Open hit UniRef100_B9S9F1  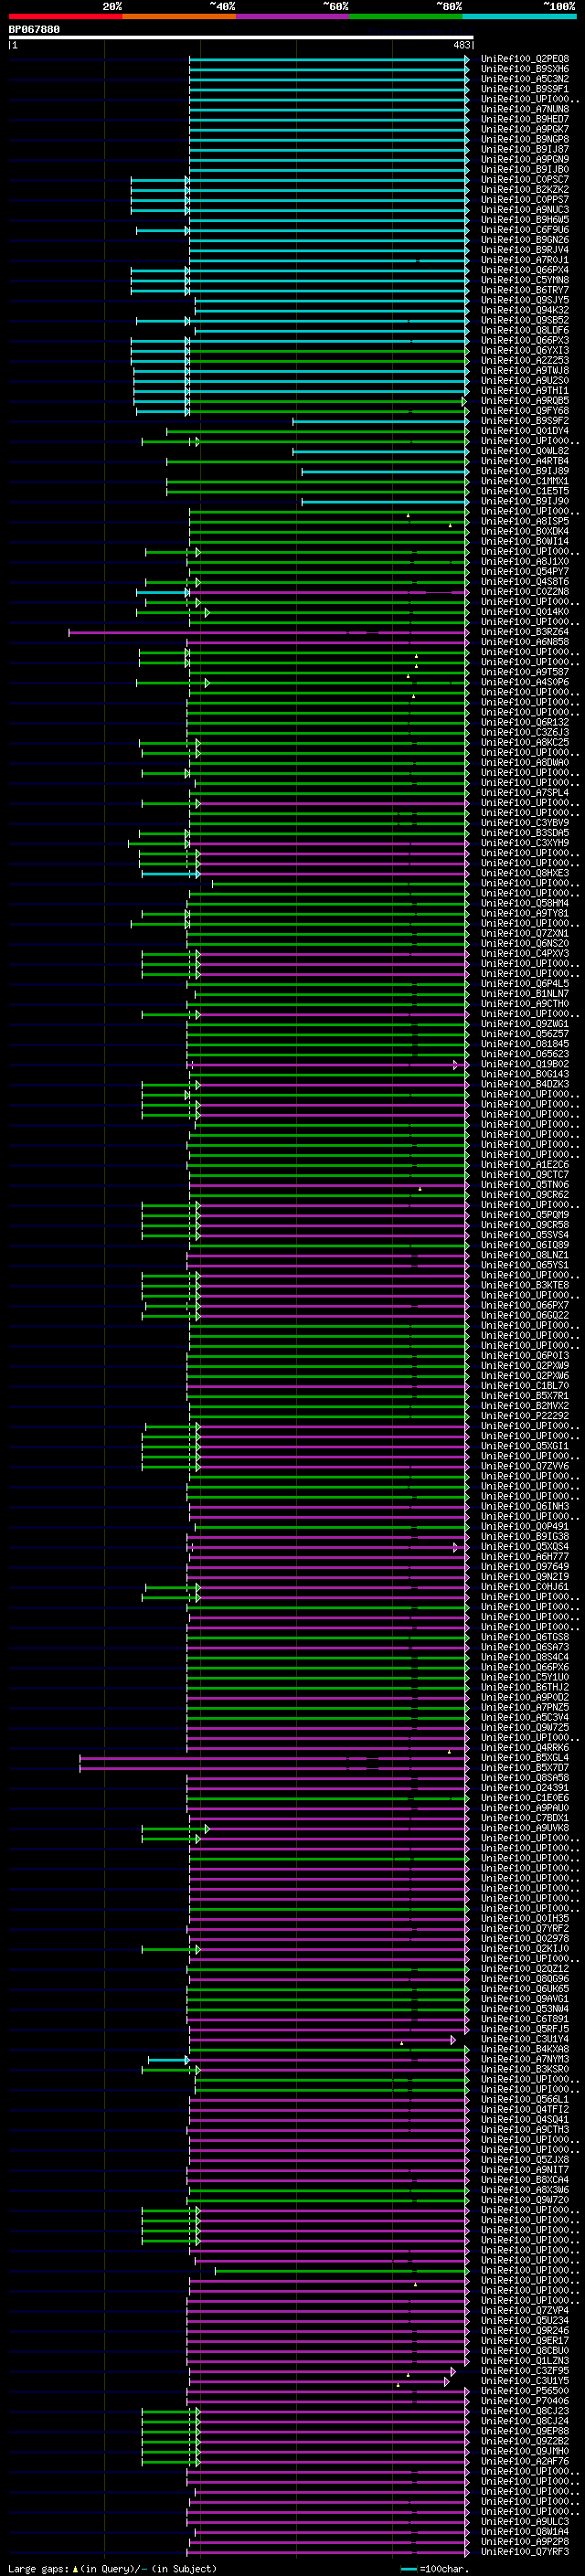click(x=525, y=89)
